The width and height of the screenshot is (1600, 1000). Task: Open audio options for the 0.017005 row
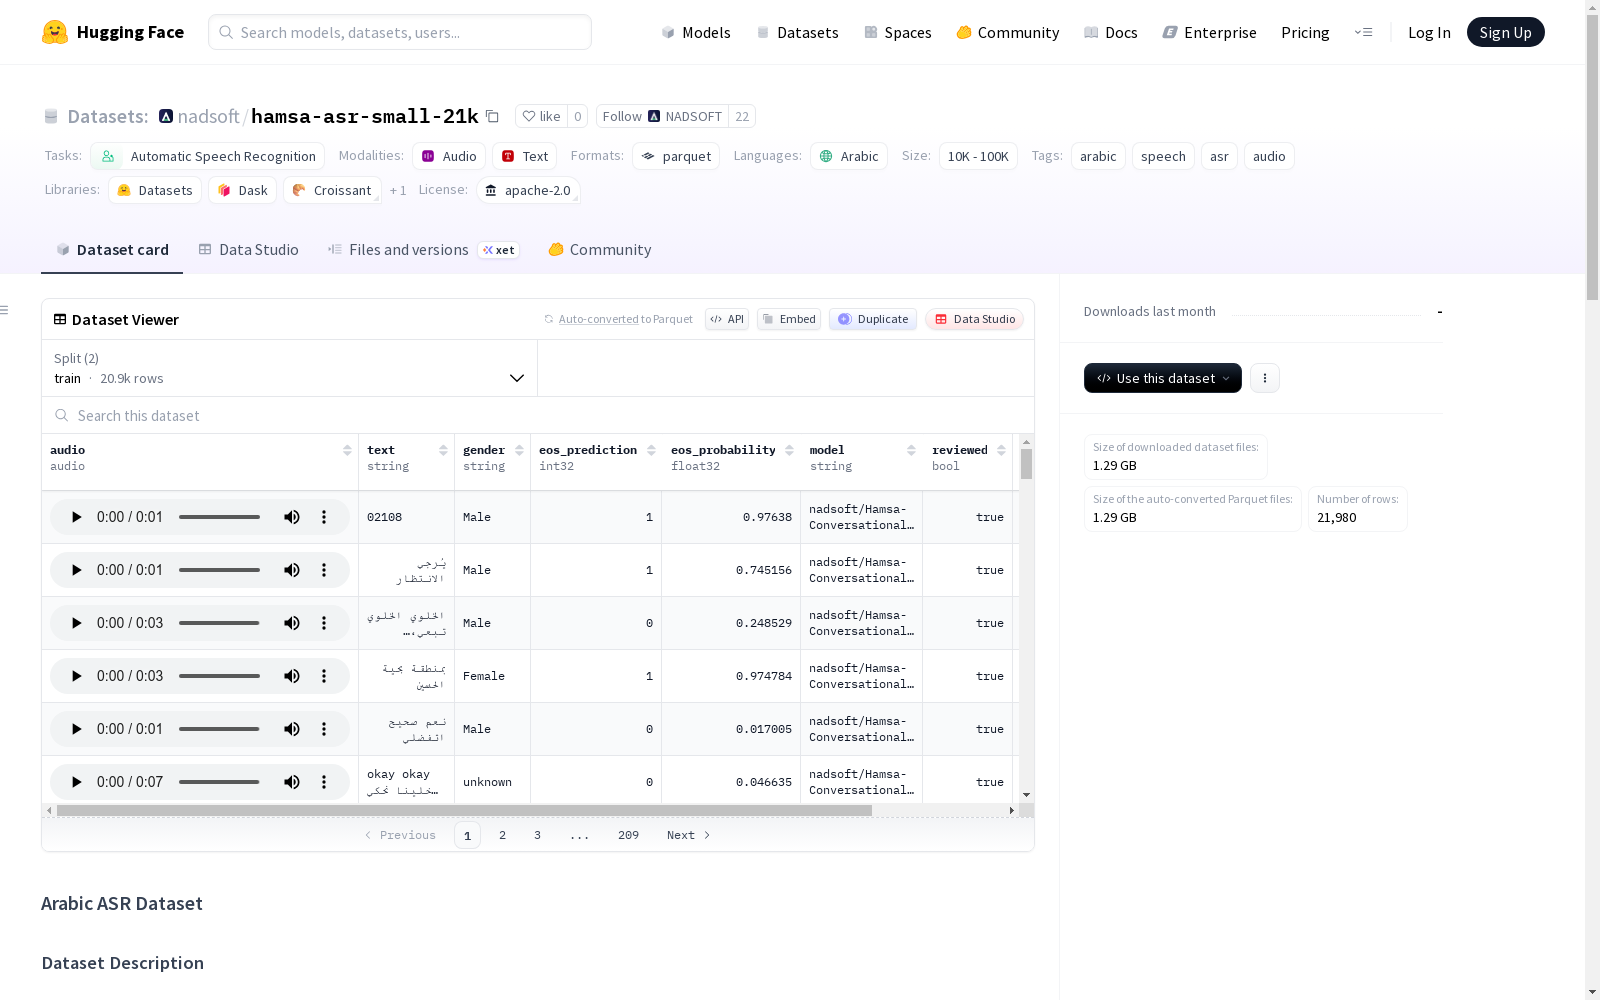[x=324, y=729]
